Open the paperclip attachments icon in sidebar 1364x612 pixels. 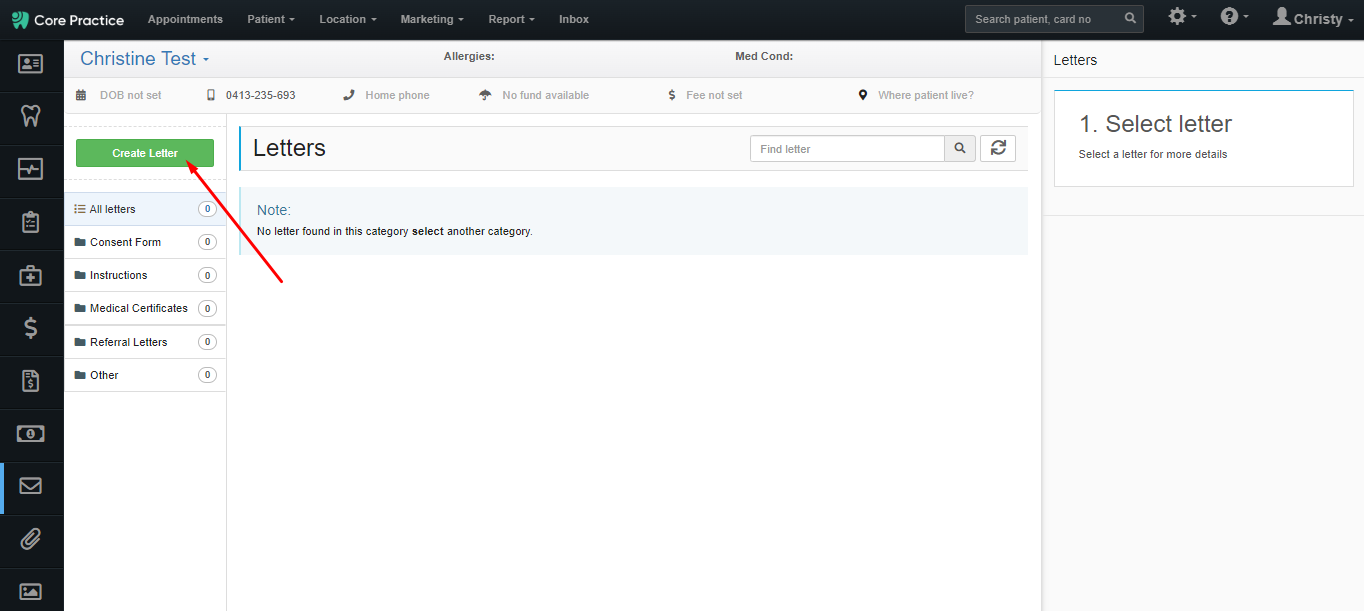pyautogui.click(x=31, y=539)
